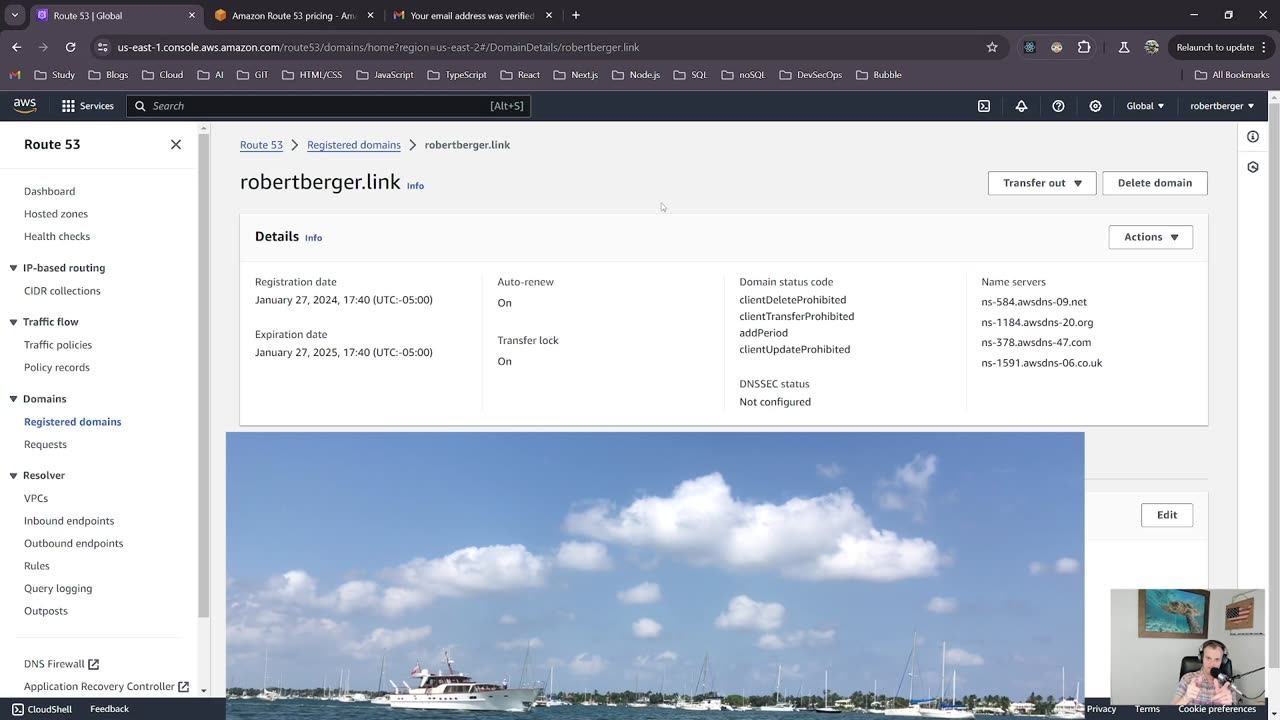
Task: Collapse the Resolver section
Action: (x=13, y=476)
